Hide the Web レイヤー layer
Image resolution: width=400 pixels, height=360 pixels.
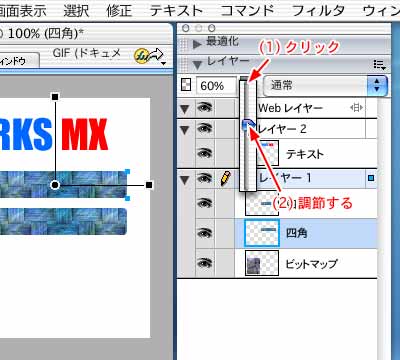[205, 108]
